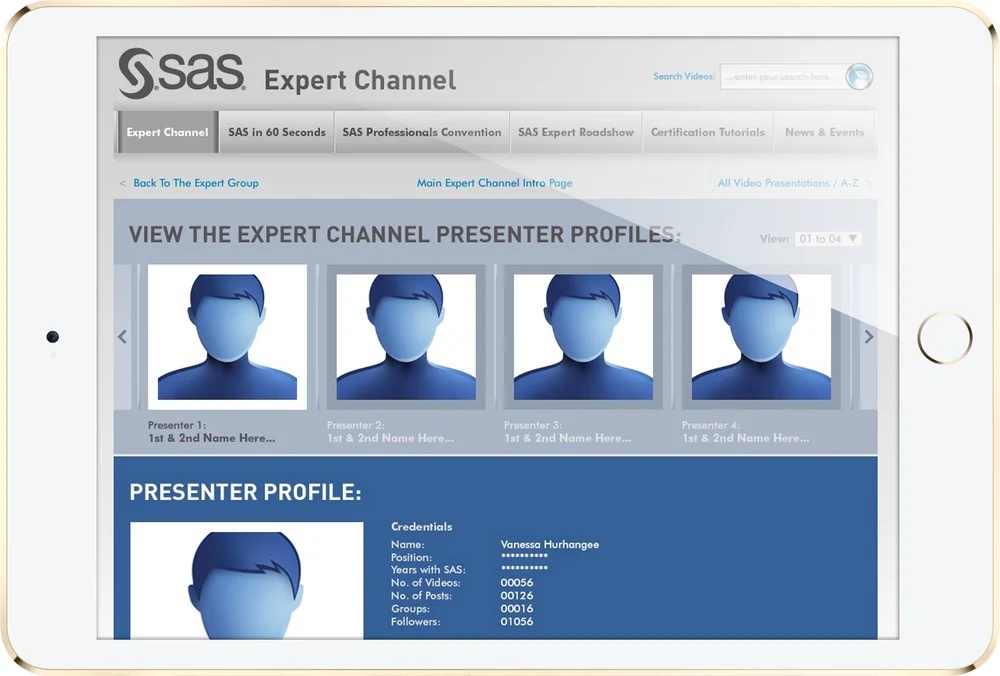
Task: Click the Followers value 01056
Action: [517, 621]
